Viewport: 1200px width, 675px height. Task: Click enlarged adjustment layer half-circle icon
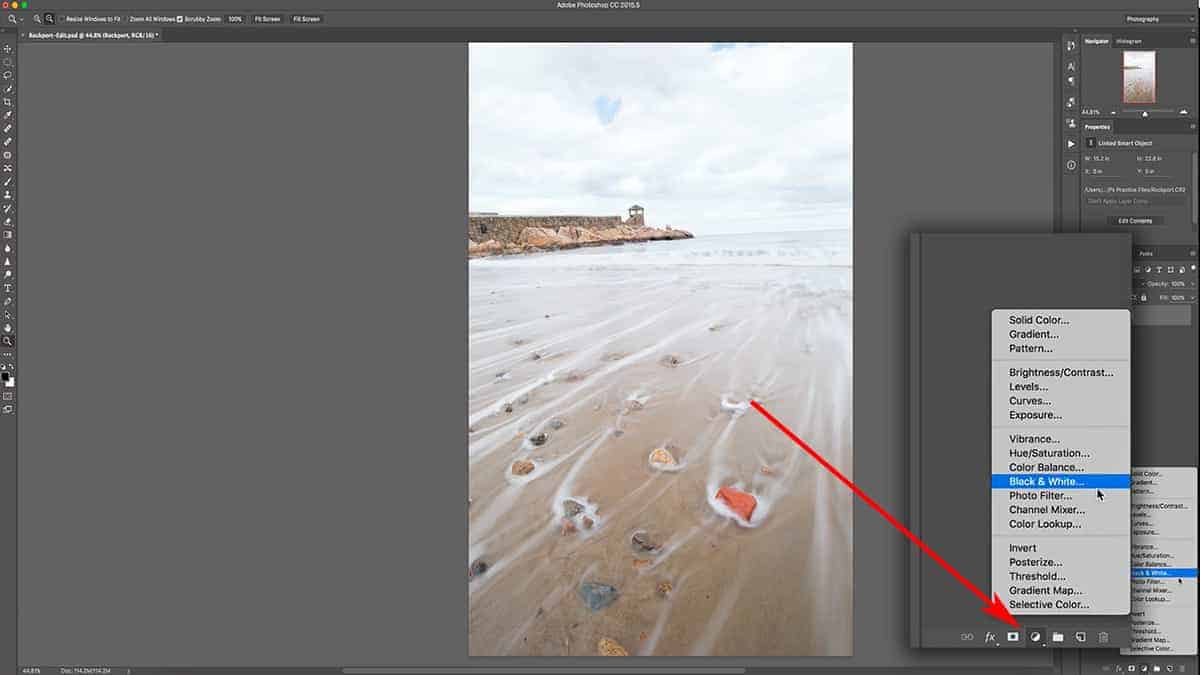tap(1036, 636)
